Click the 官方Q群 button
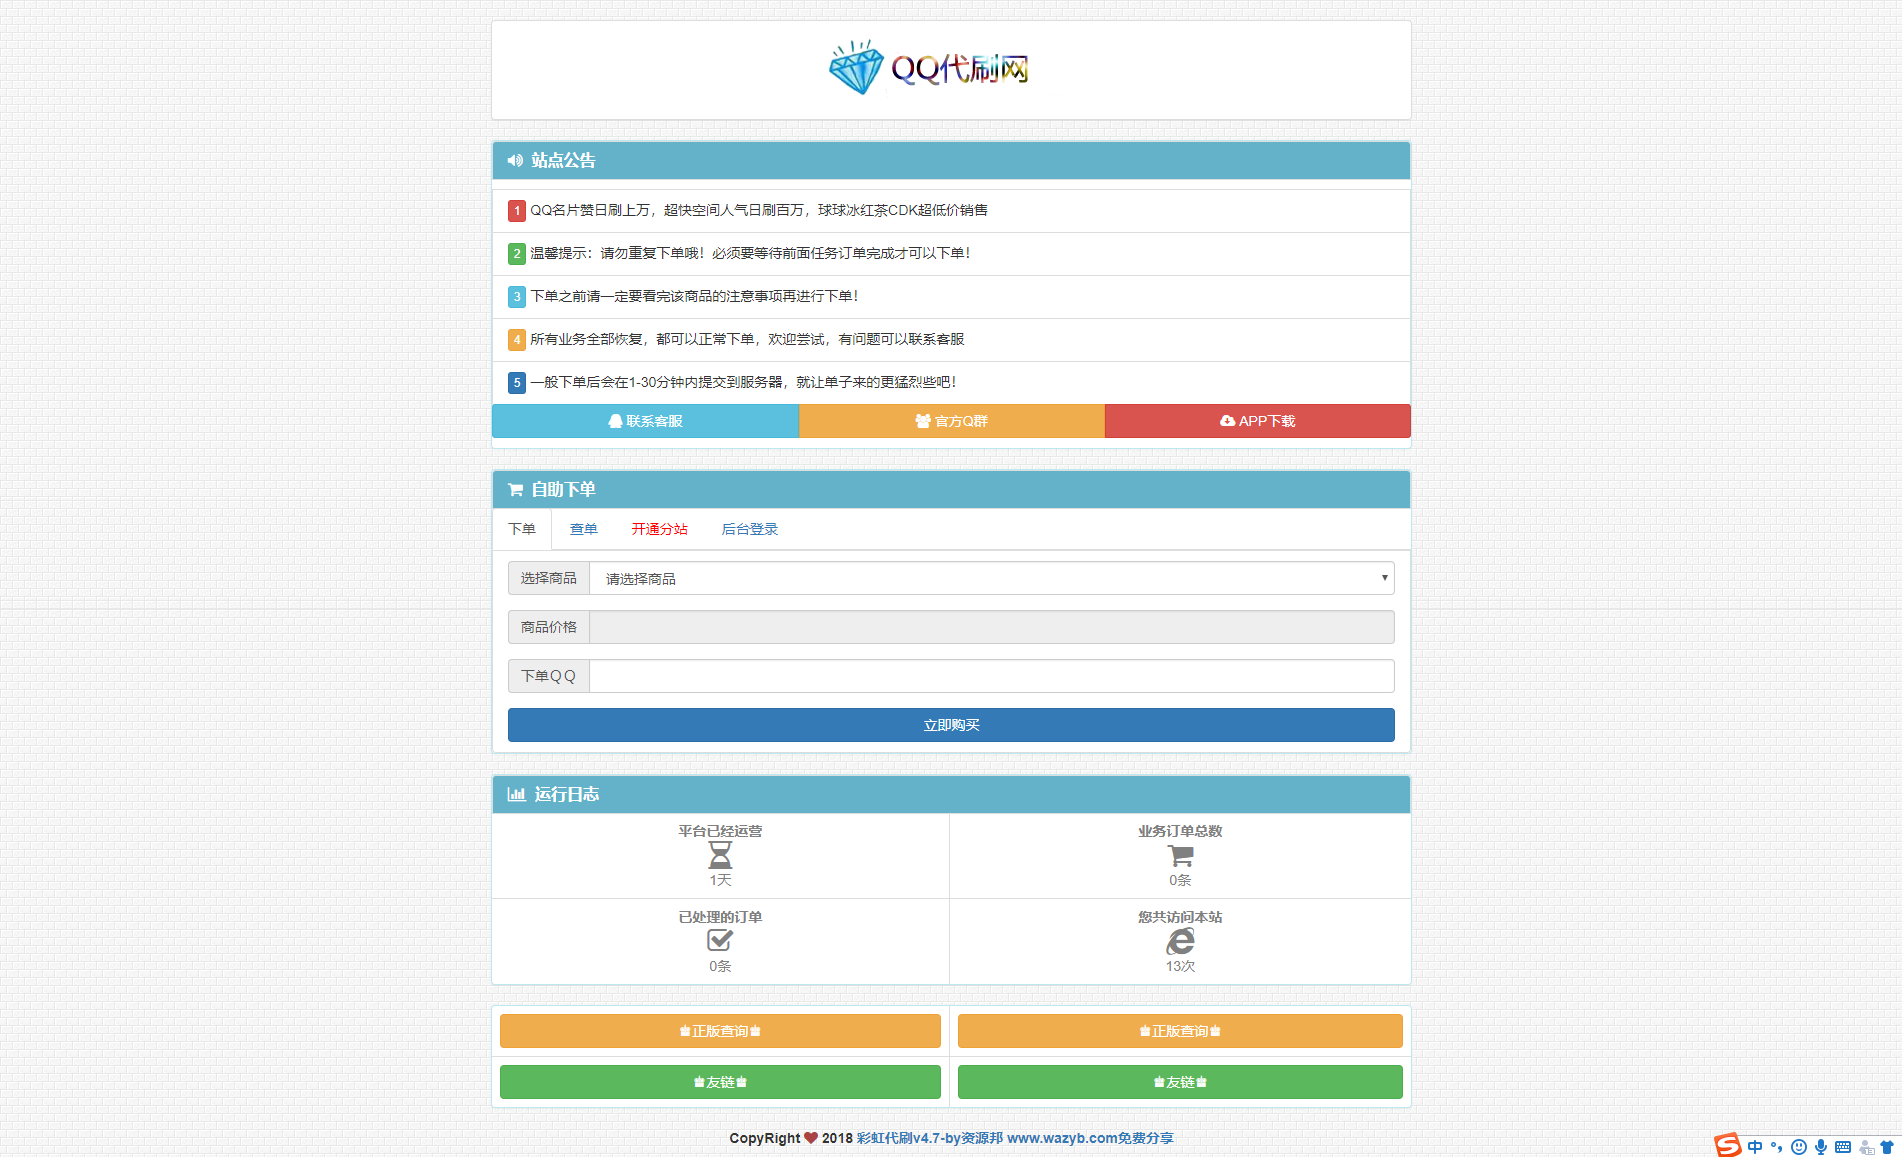The width and height of the screenshot is (1902, 1157). pos(952,421)
